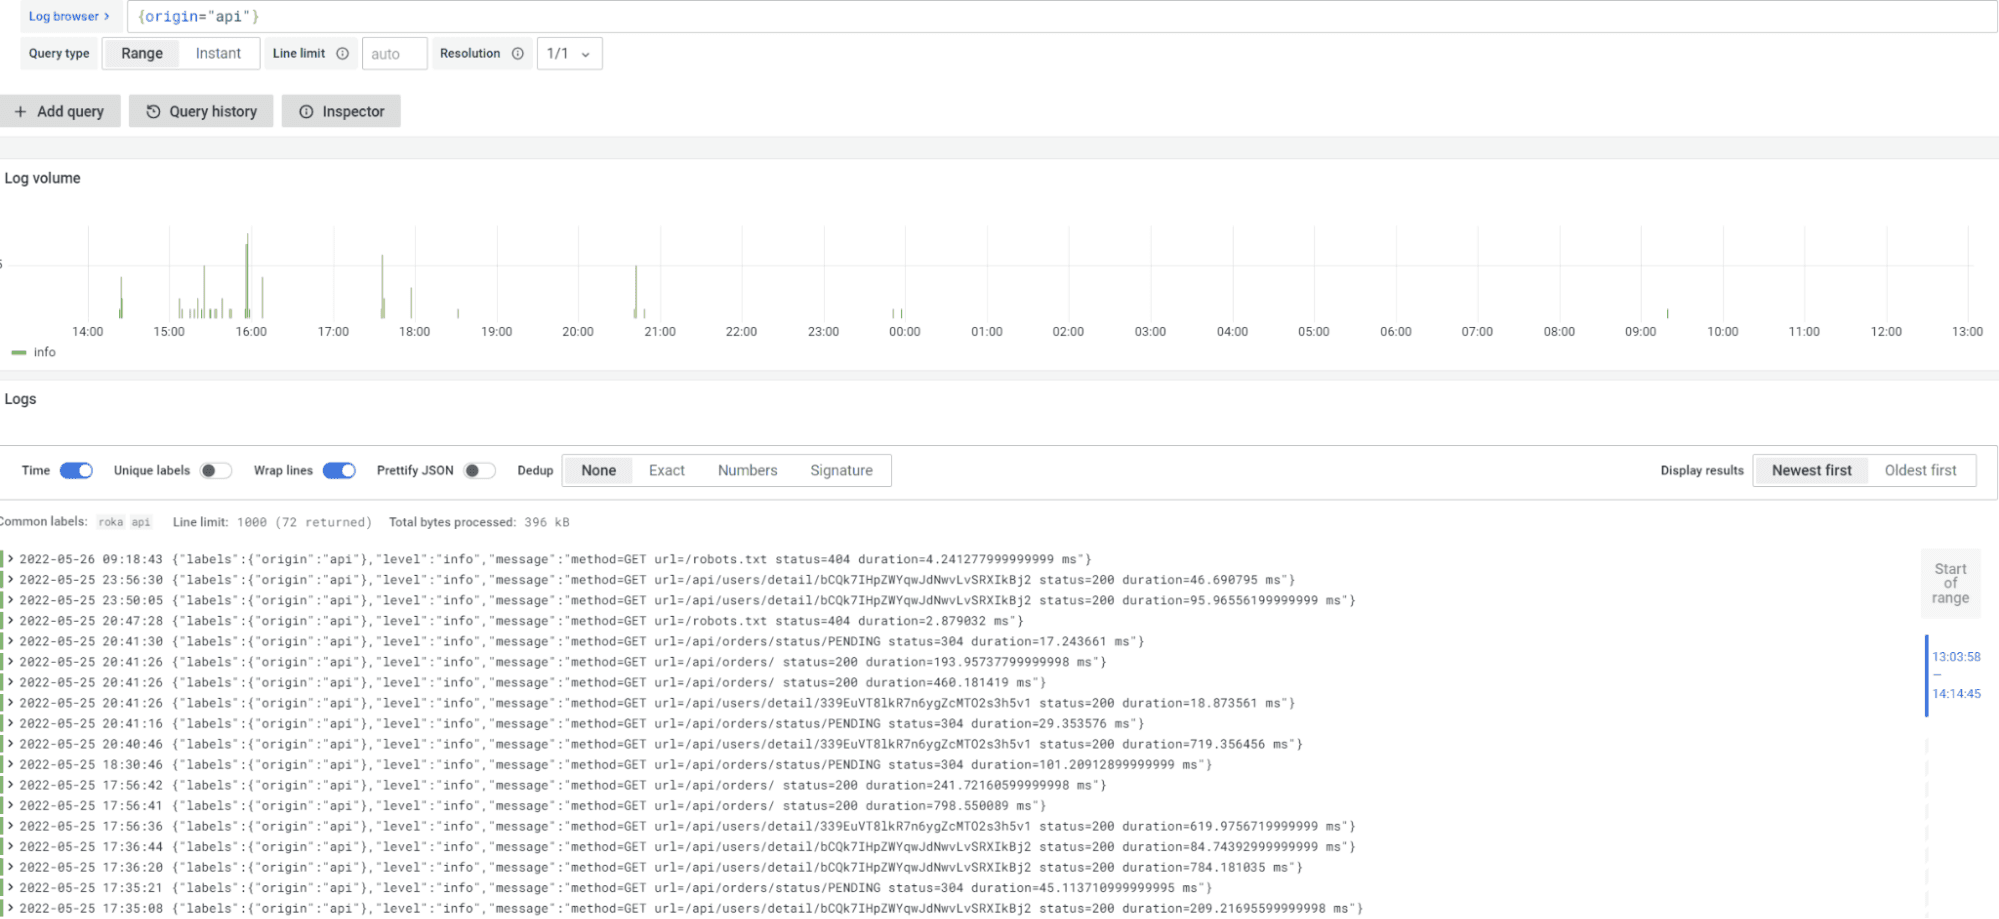This screenshot has width=1999, height=919.
Task: Click the 13:03:58 range timestamp
Action: tap(1956, 657)
